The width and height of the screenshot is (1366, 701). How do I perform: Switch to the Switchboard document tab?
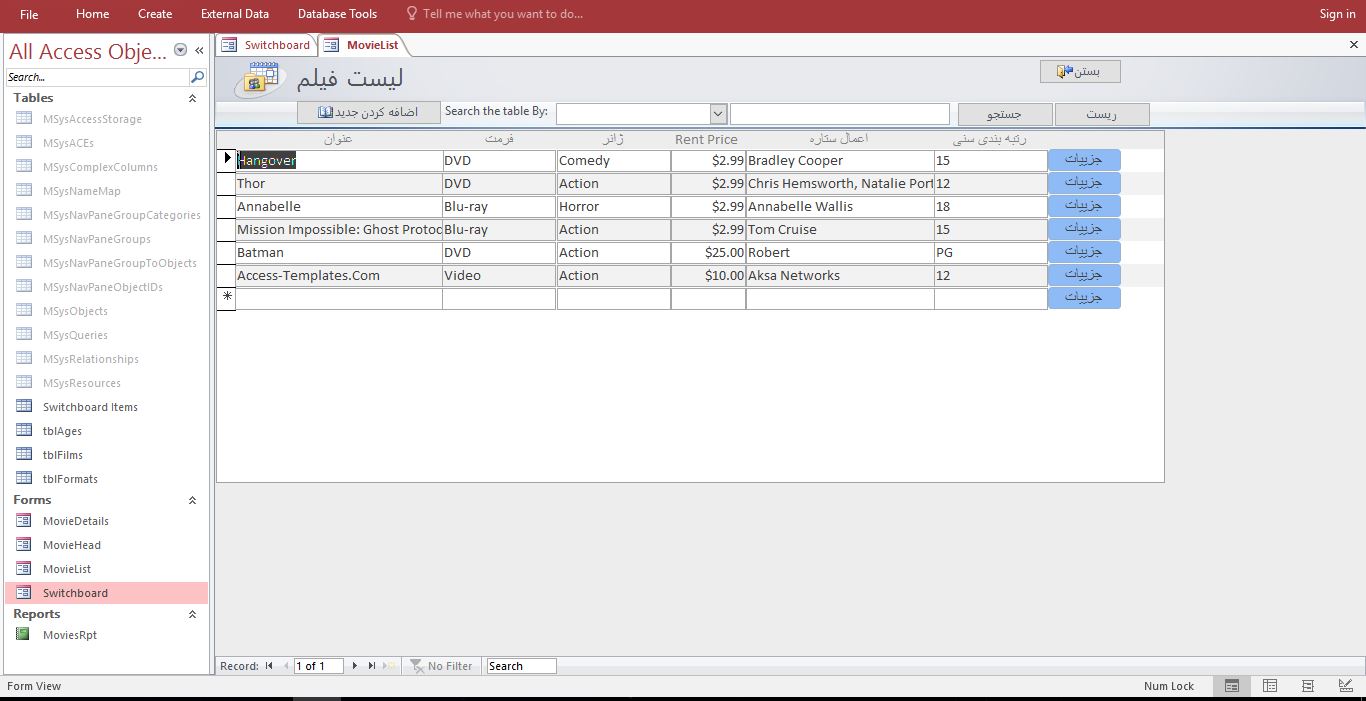(x=267, y=45)
